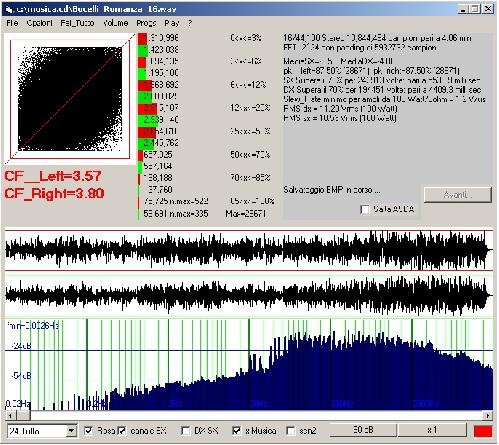Click the horizontal scrollbar thumb
Image resolution: width=499 pixels, height=445 pixels.
[23, 416]
